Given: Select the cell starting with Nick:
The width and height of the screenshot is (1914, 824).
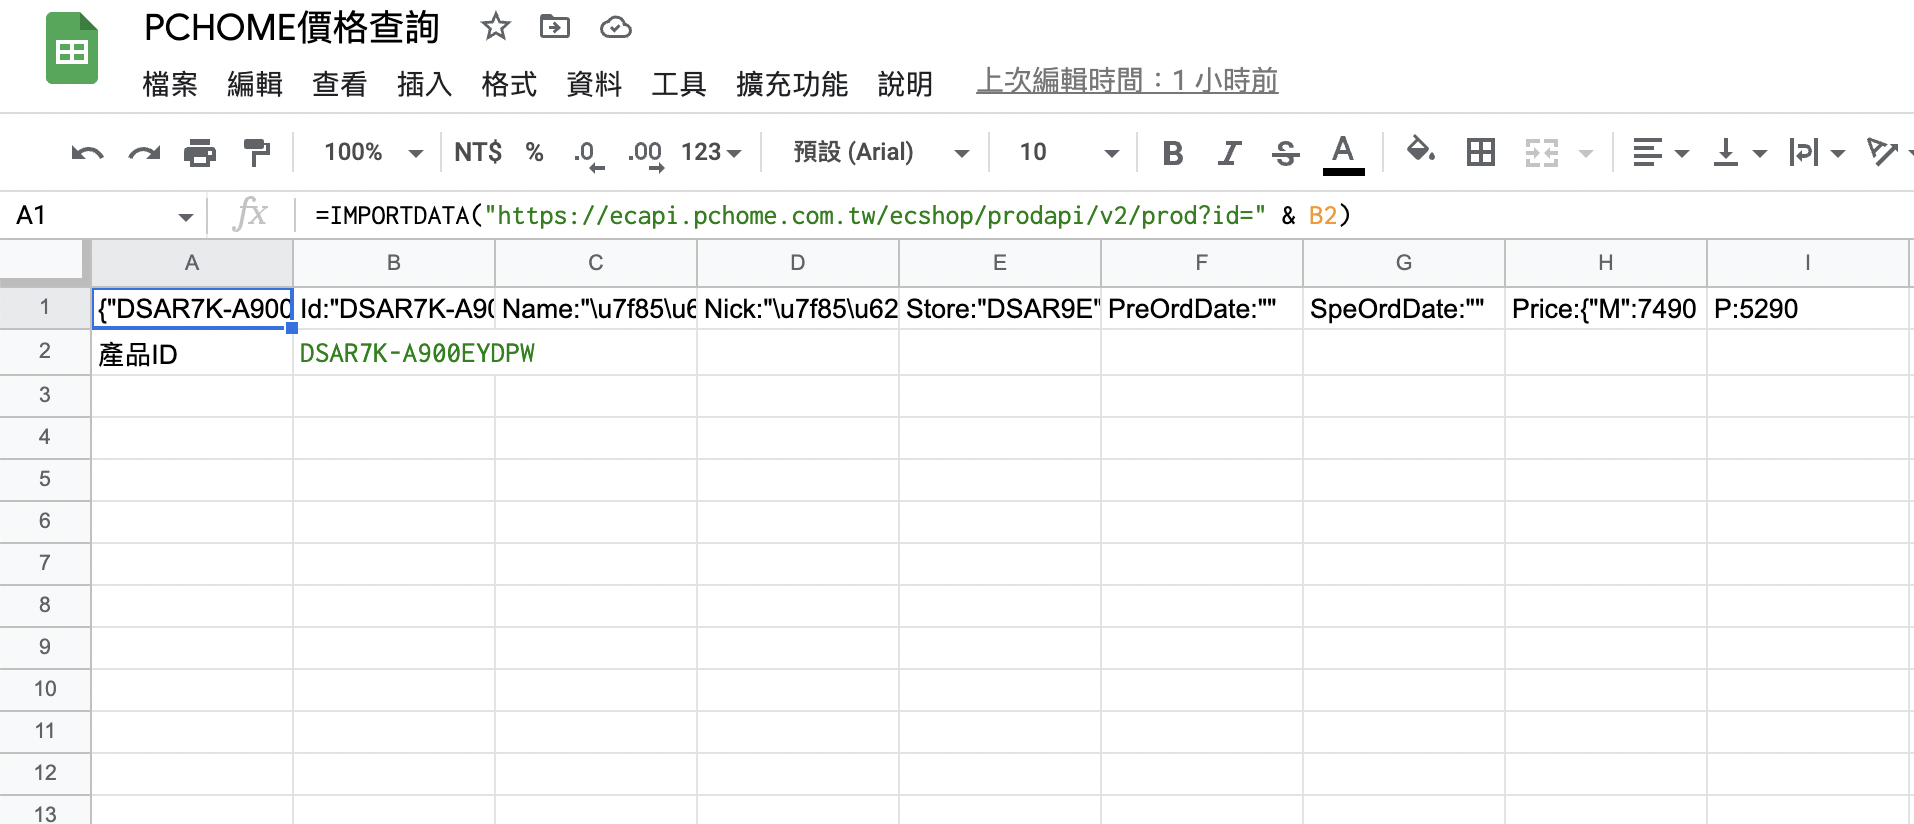Looking at the screenshot, I should coord(798,308).
